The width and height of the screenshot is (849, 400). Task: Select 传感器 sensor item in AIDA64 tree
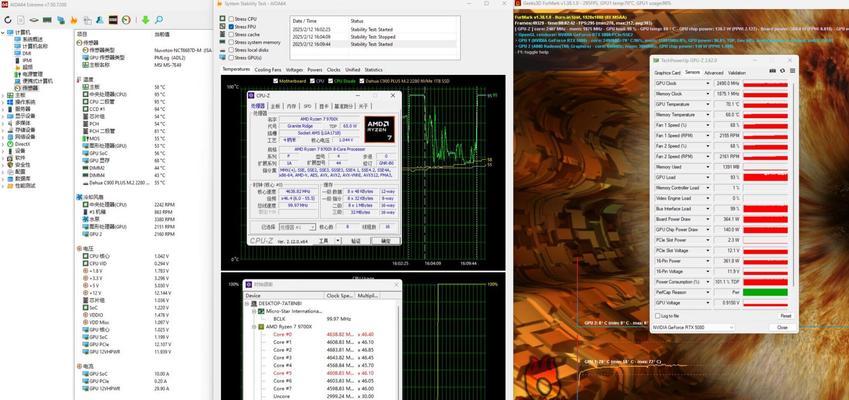27,88
